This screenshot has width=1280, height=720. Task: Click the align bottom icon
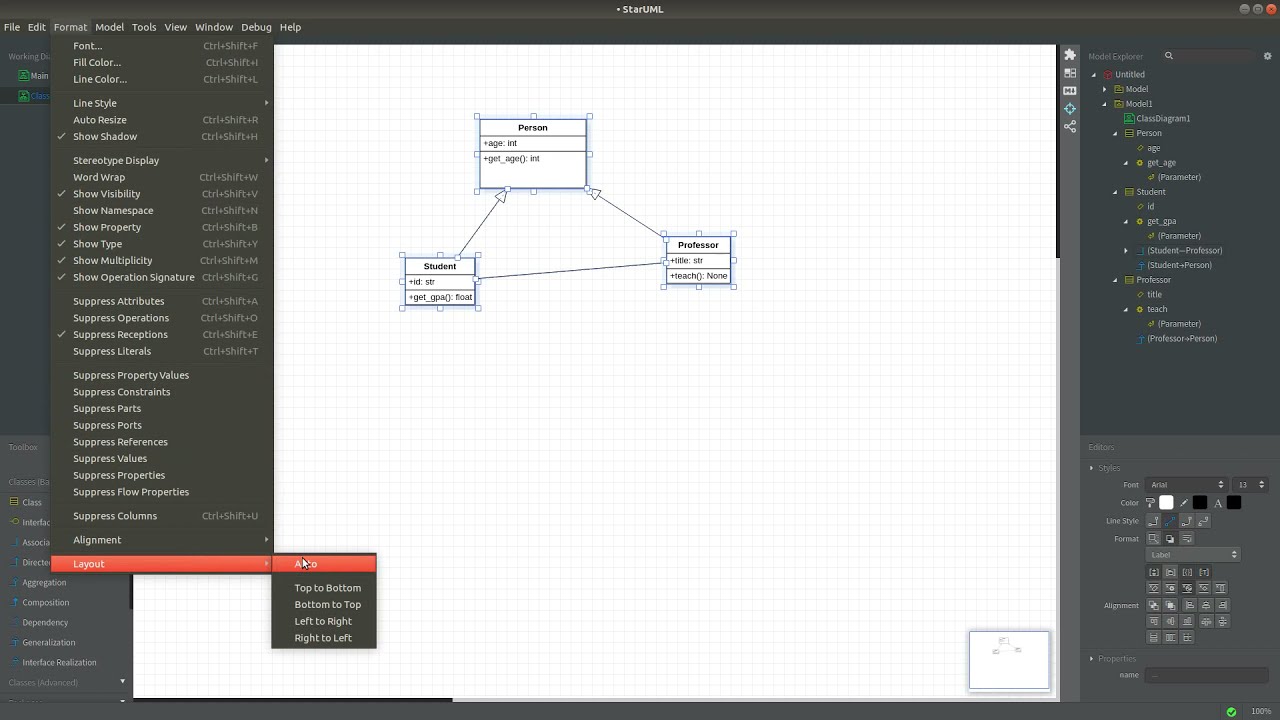pos(1187,621)
